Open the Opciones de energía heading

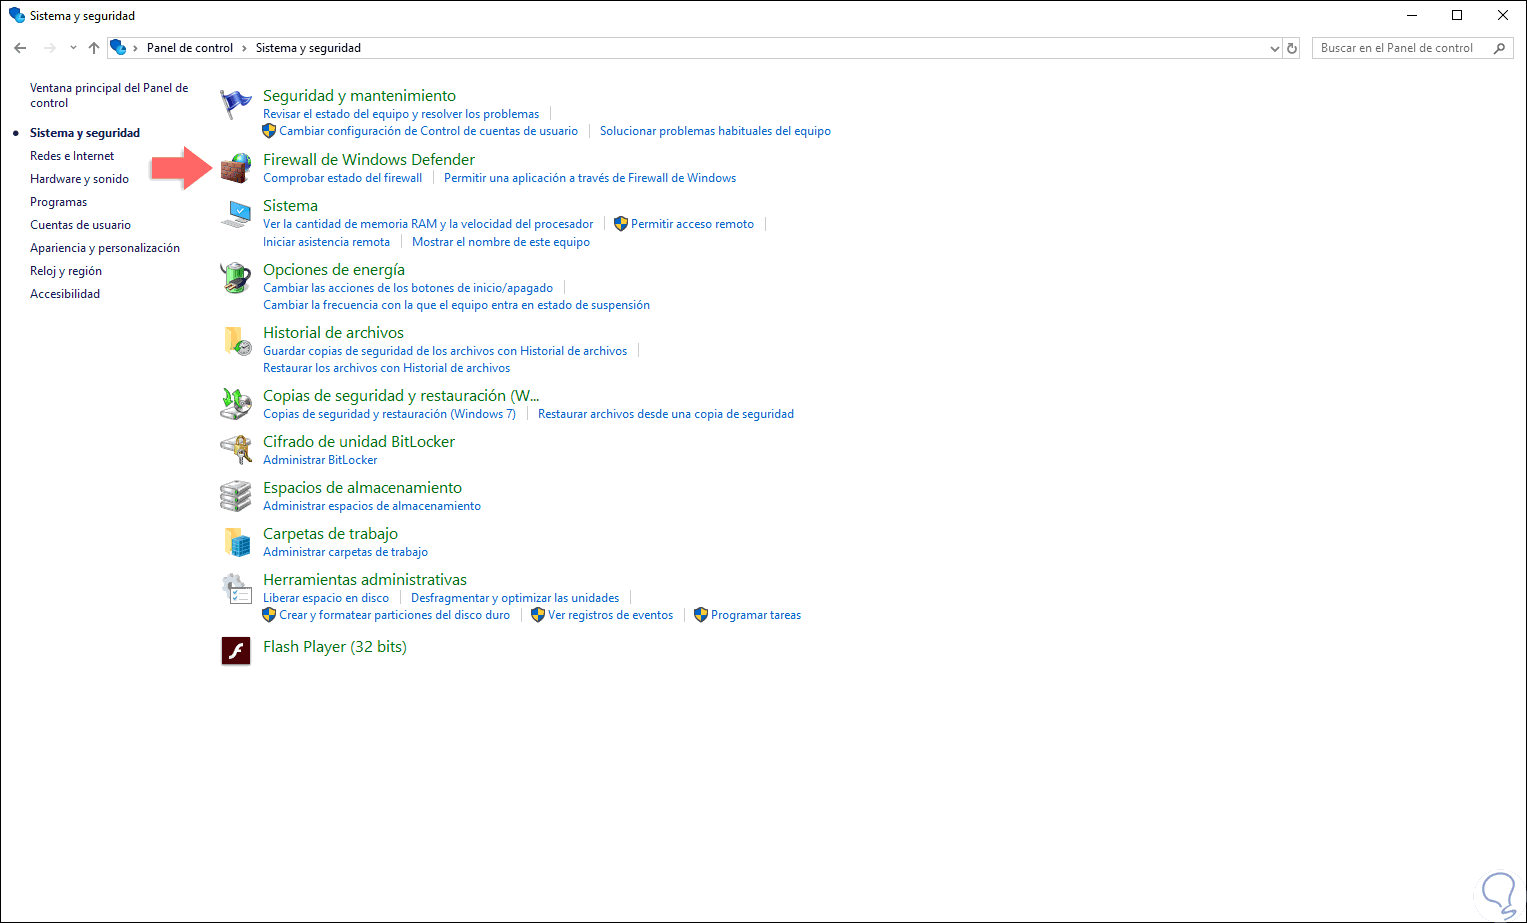click(334, 269)
